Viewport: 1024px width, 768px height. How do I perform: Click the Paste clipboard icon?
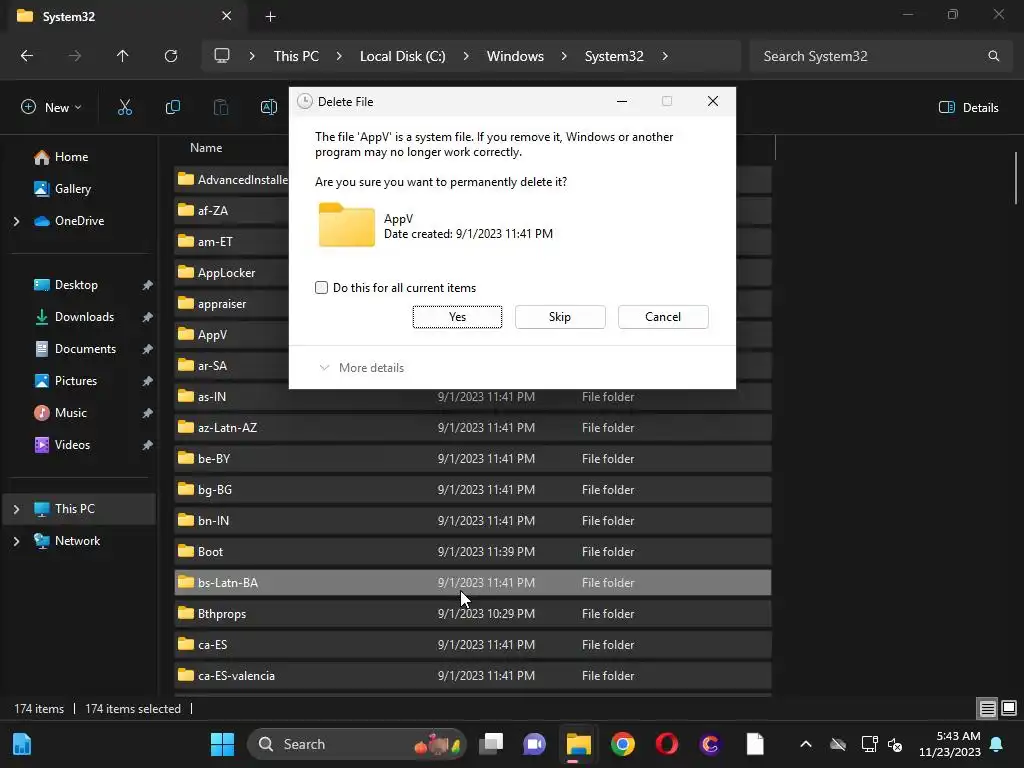pyautogui.click(x=221, y=108)
